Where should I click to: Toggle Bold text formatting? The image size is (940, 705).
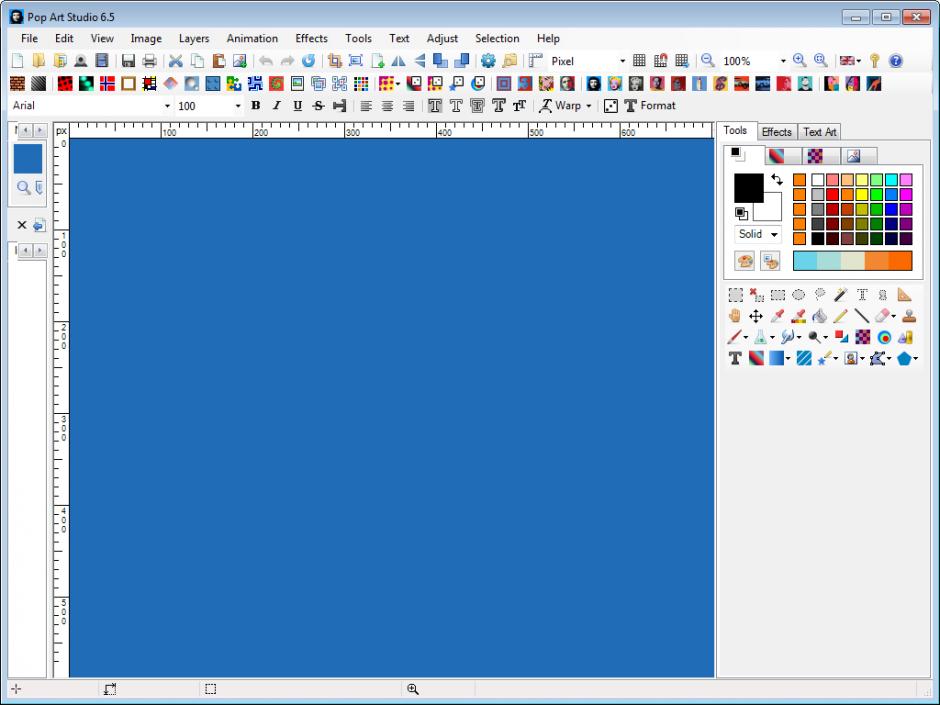pos(256,105)
